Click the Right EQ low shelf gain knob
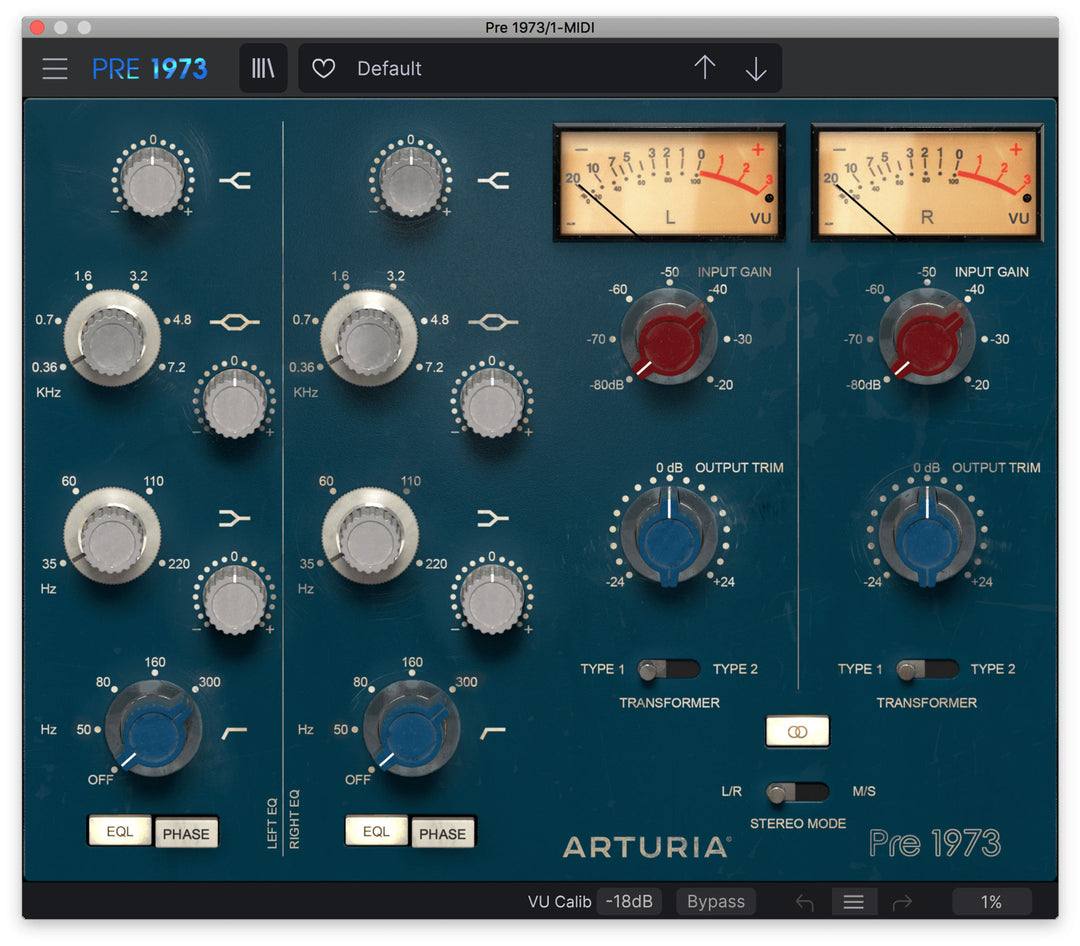The height and width of the screenshot is (946, 1080). click(x=492, y=599)
